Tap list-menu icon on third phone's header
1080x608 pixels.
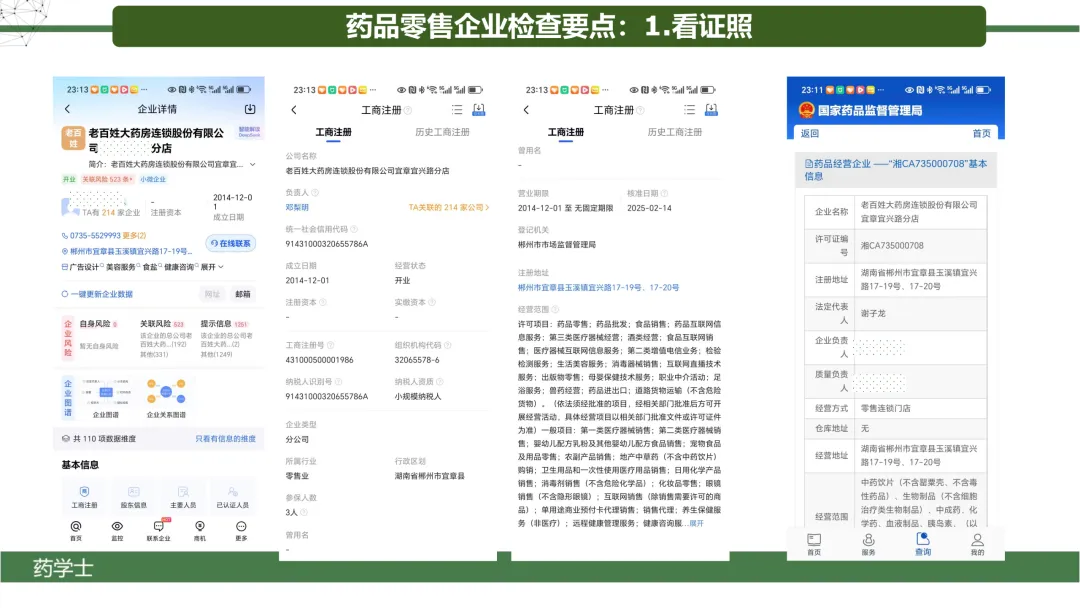click(689, 109)
